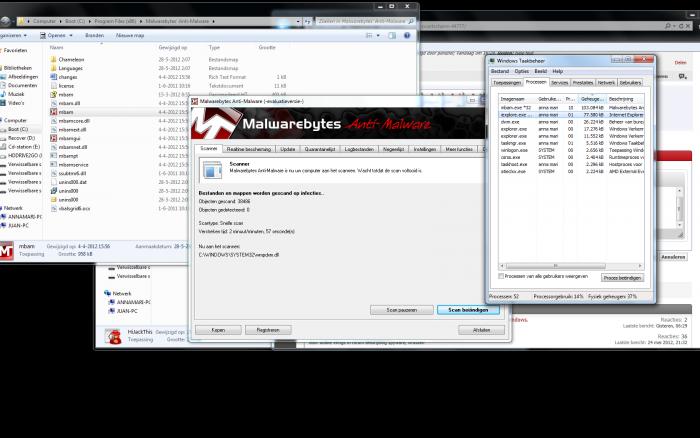Switch to Realtime bescherming tab
The width and height of the screenshot is (700, 438).
[249, 149]
